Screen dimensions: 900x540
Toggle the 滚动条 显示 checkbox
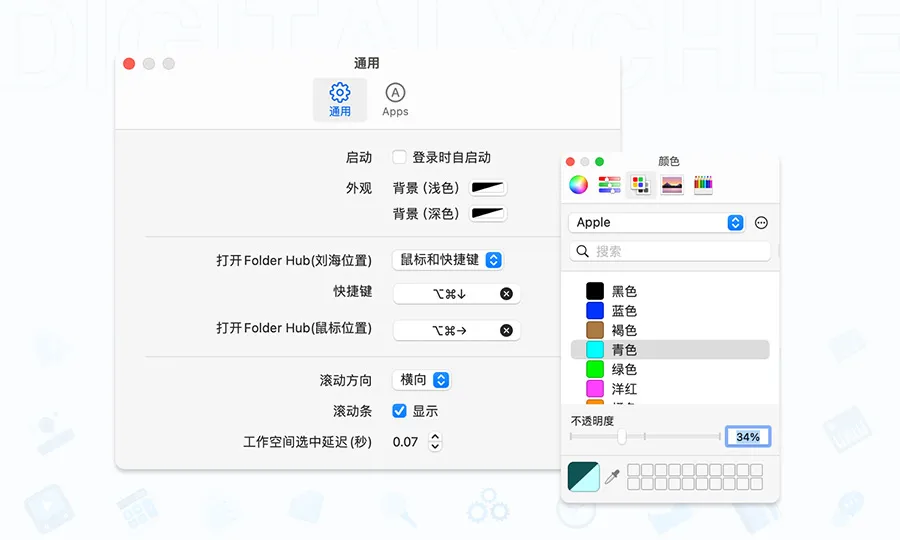(x=399, y=411)
